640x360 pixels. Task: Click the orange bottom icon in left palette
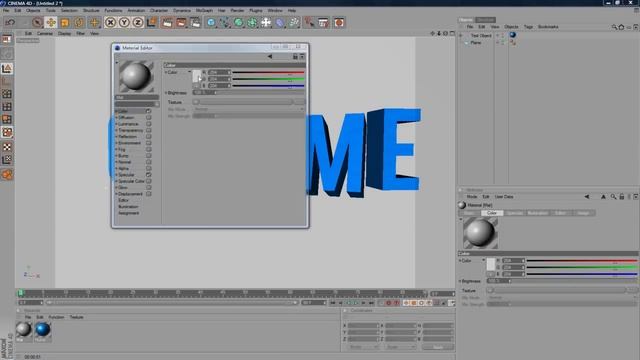click(7, 175)
